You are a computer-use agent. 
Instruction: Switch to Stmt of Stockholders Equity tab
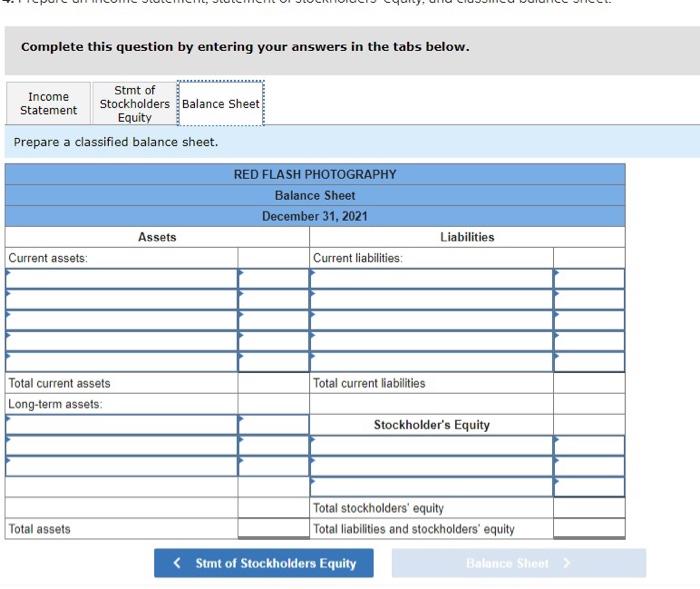coord(135,103)
